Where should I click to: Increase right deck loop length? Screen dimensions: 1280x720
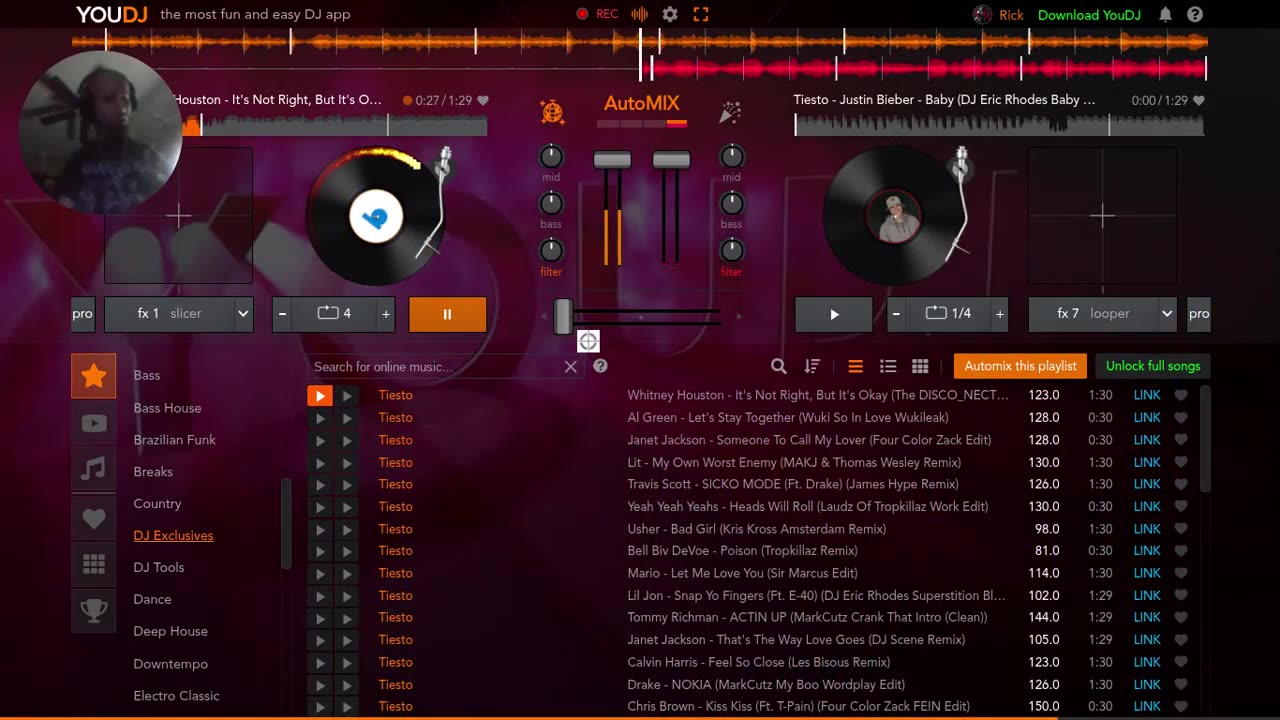tap(1000, 314)
